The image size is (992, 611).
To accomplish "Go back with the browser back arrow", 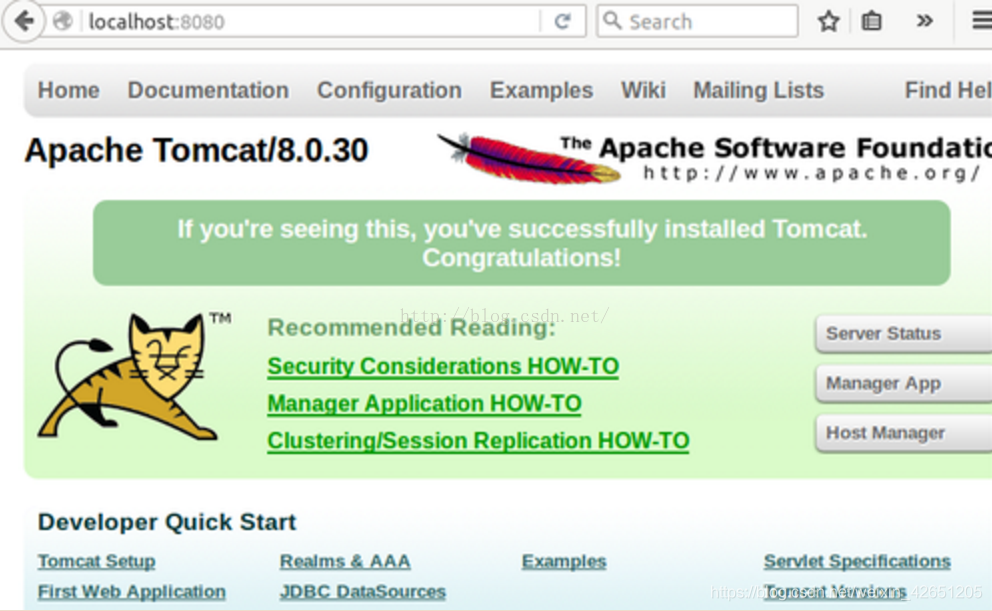I will 24,22.
